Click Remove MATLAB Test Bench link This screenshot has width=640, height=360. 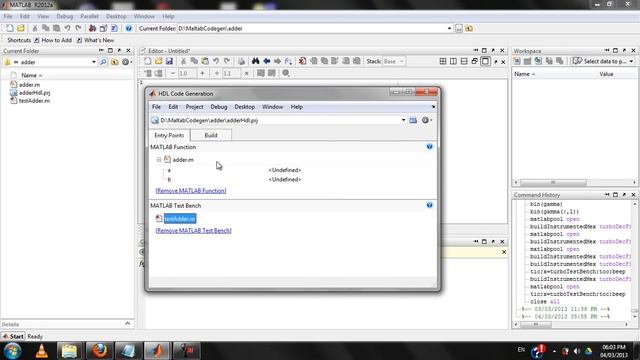click(193, 231)
